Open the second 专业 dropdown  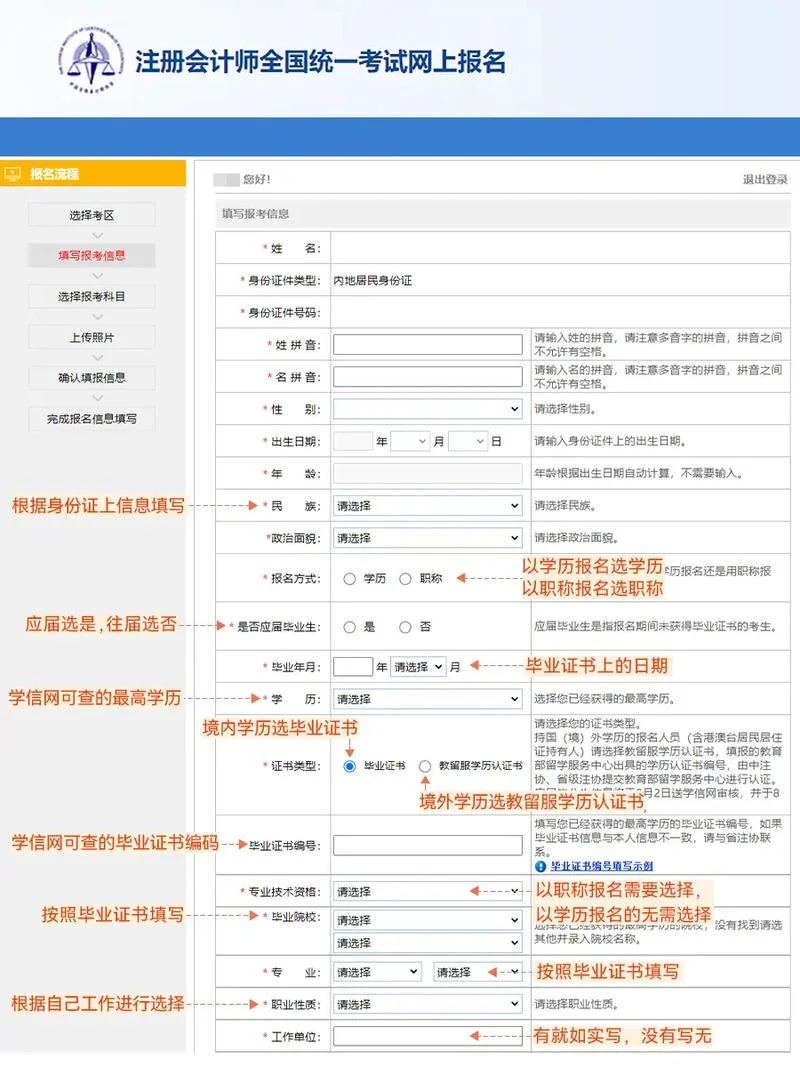click(478, 972)
